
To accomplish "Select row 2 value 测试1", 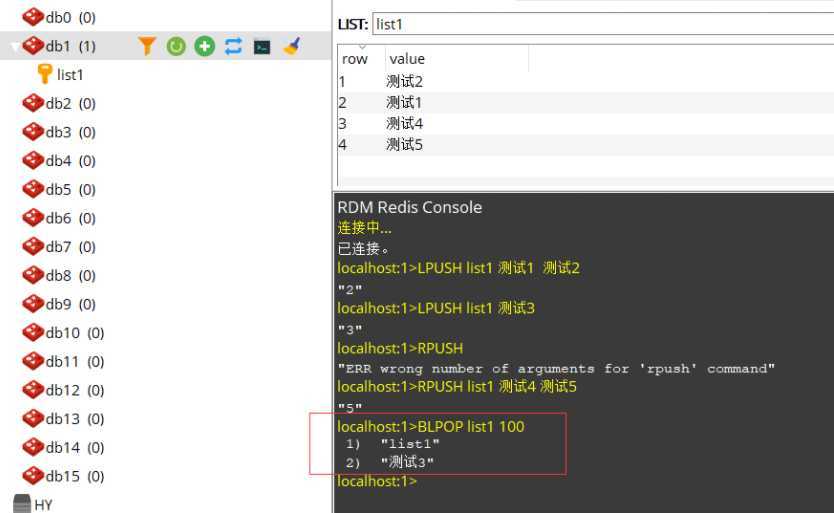I will [404, 102].
